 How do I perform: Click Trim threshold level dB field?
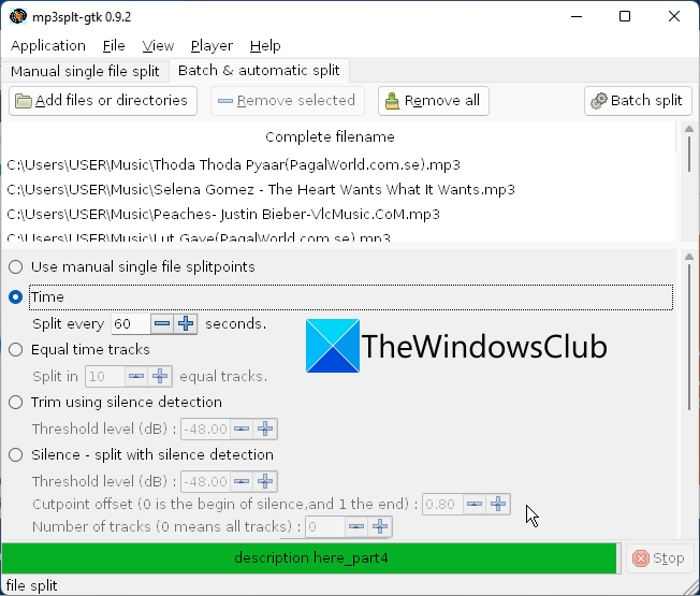205,429
